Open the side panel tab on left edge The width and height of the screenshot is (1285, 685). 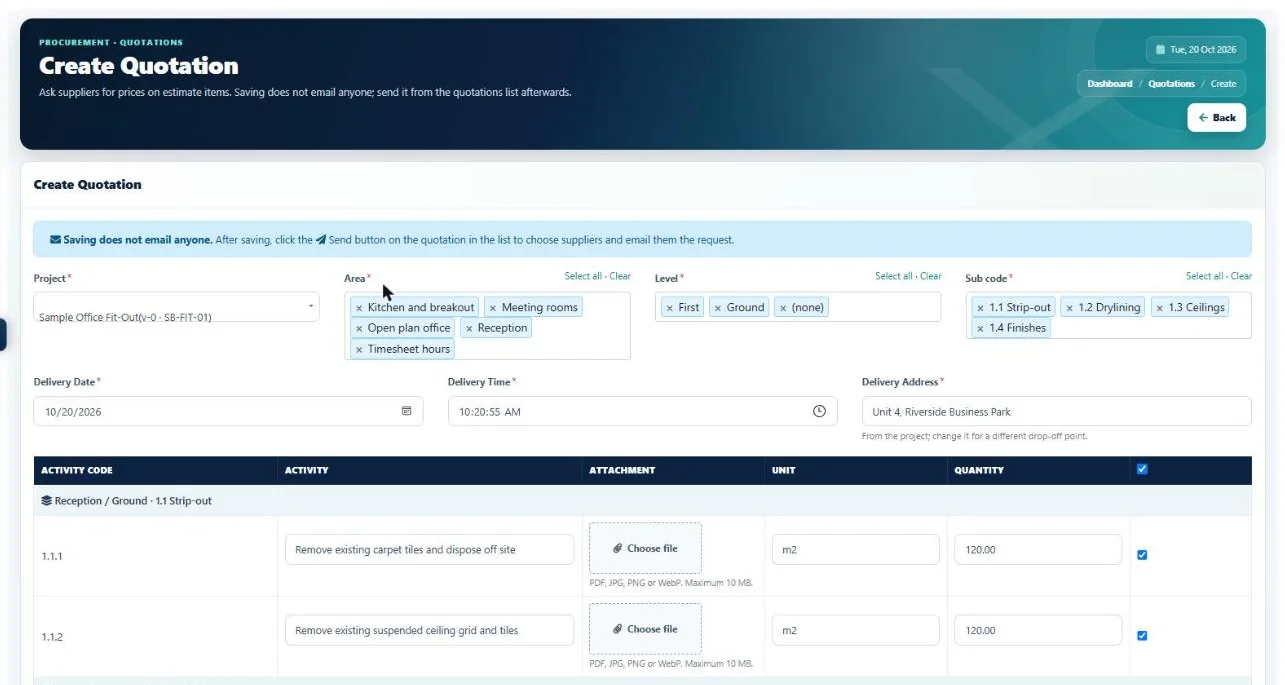[x=3, y=335]
